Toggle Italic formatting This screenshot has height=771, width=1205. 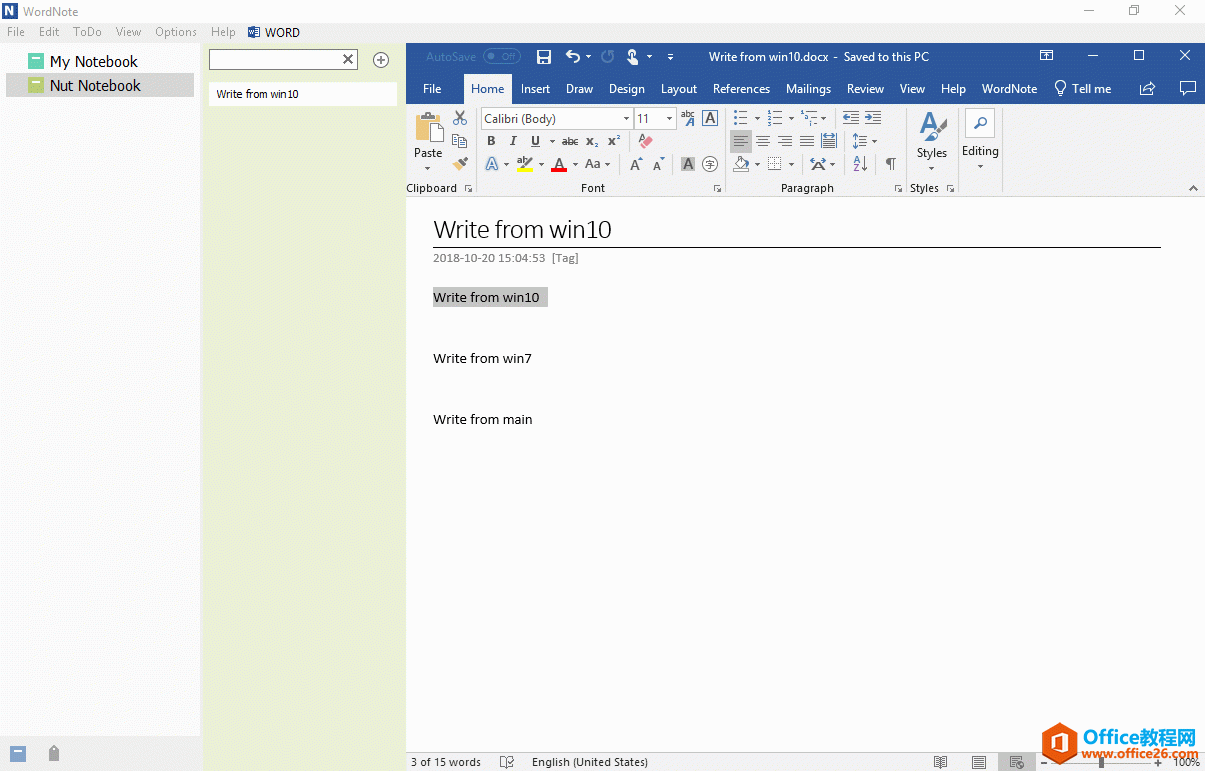(513, 141)
